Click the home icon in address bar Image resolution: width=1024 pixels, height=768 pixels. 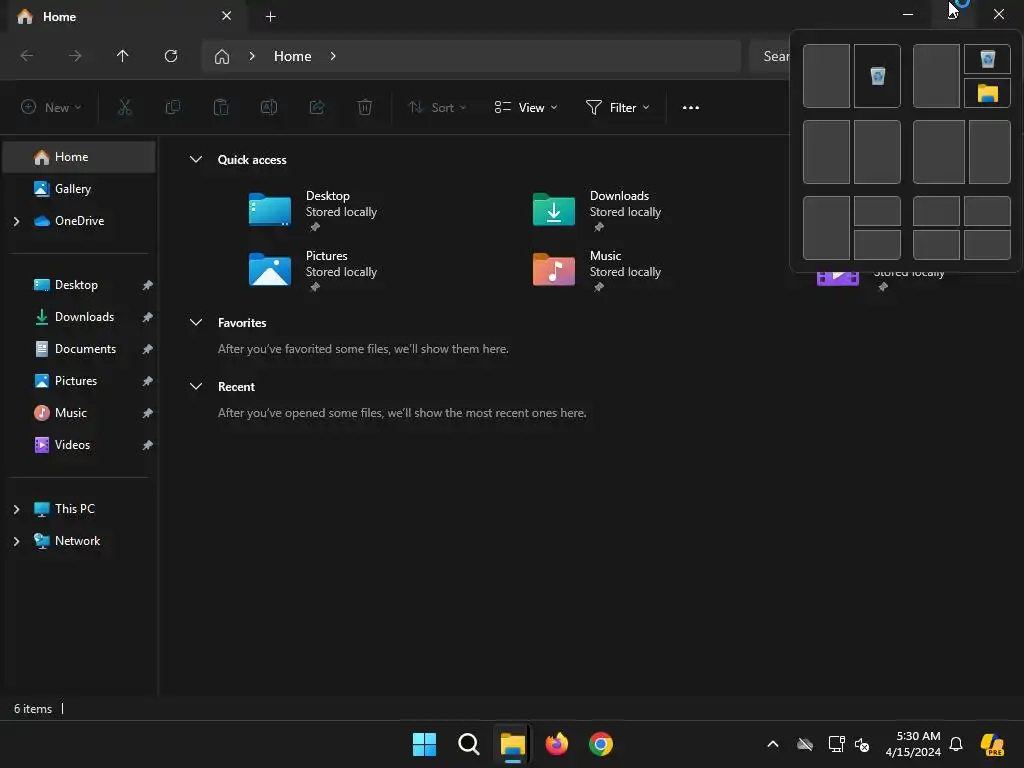coord(222,57)
